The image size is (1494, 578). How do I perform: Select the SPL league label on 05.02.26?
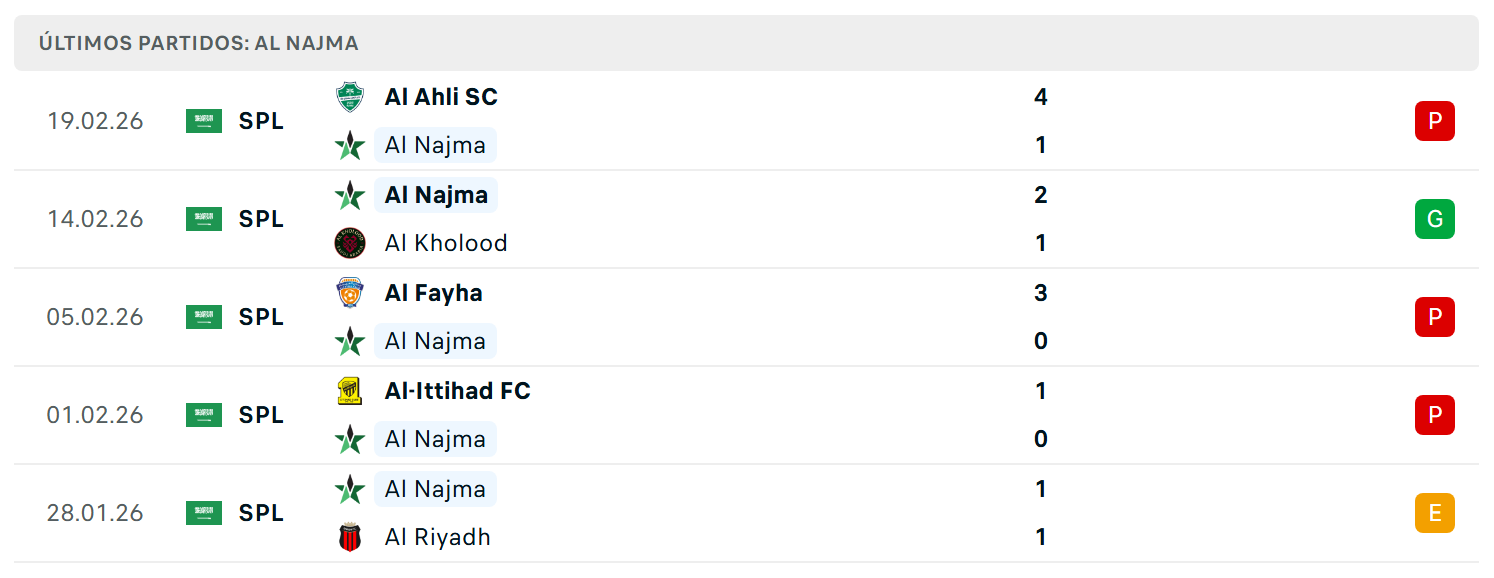click(261, 317)
